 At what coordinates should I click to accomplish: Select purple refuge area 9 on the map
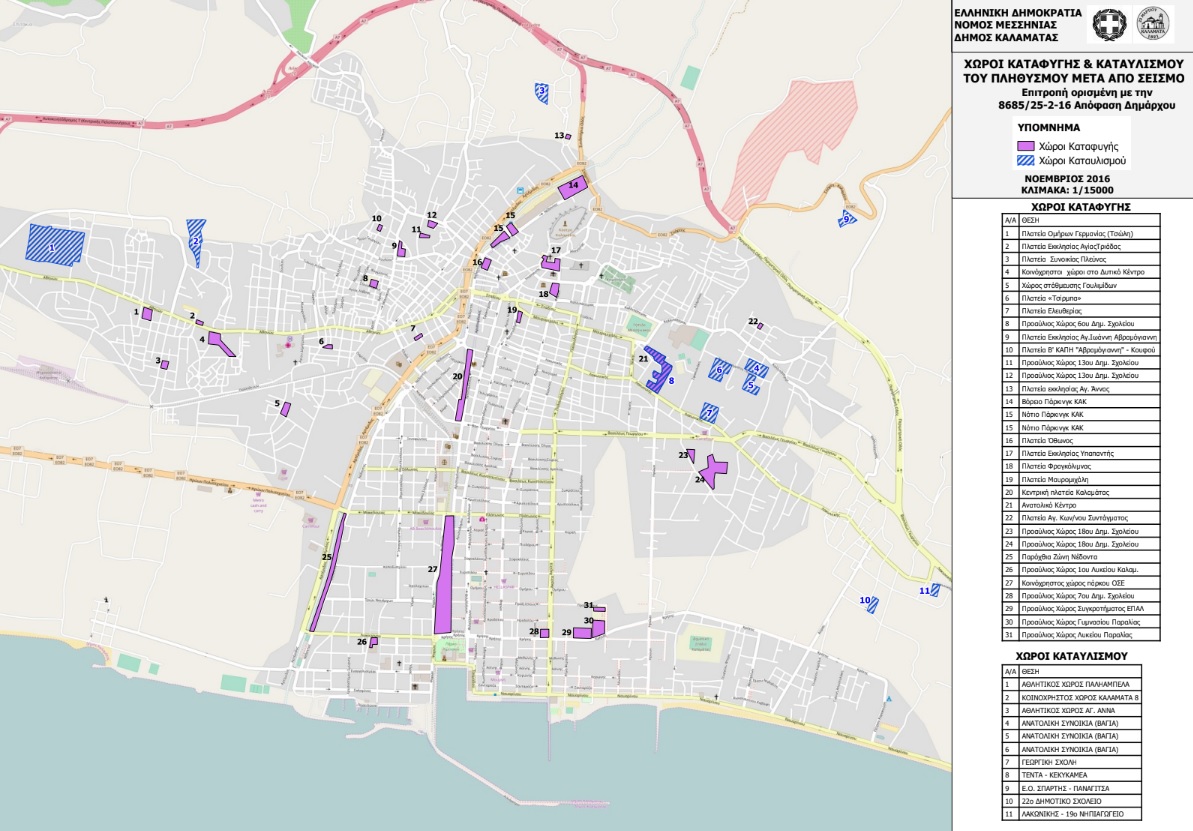pyautogui.click(x=401, y=249)
